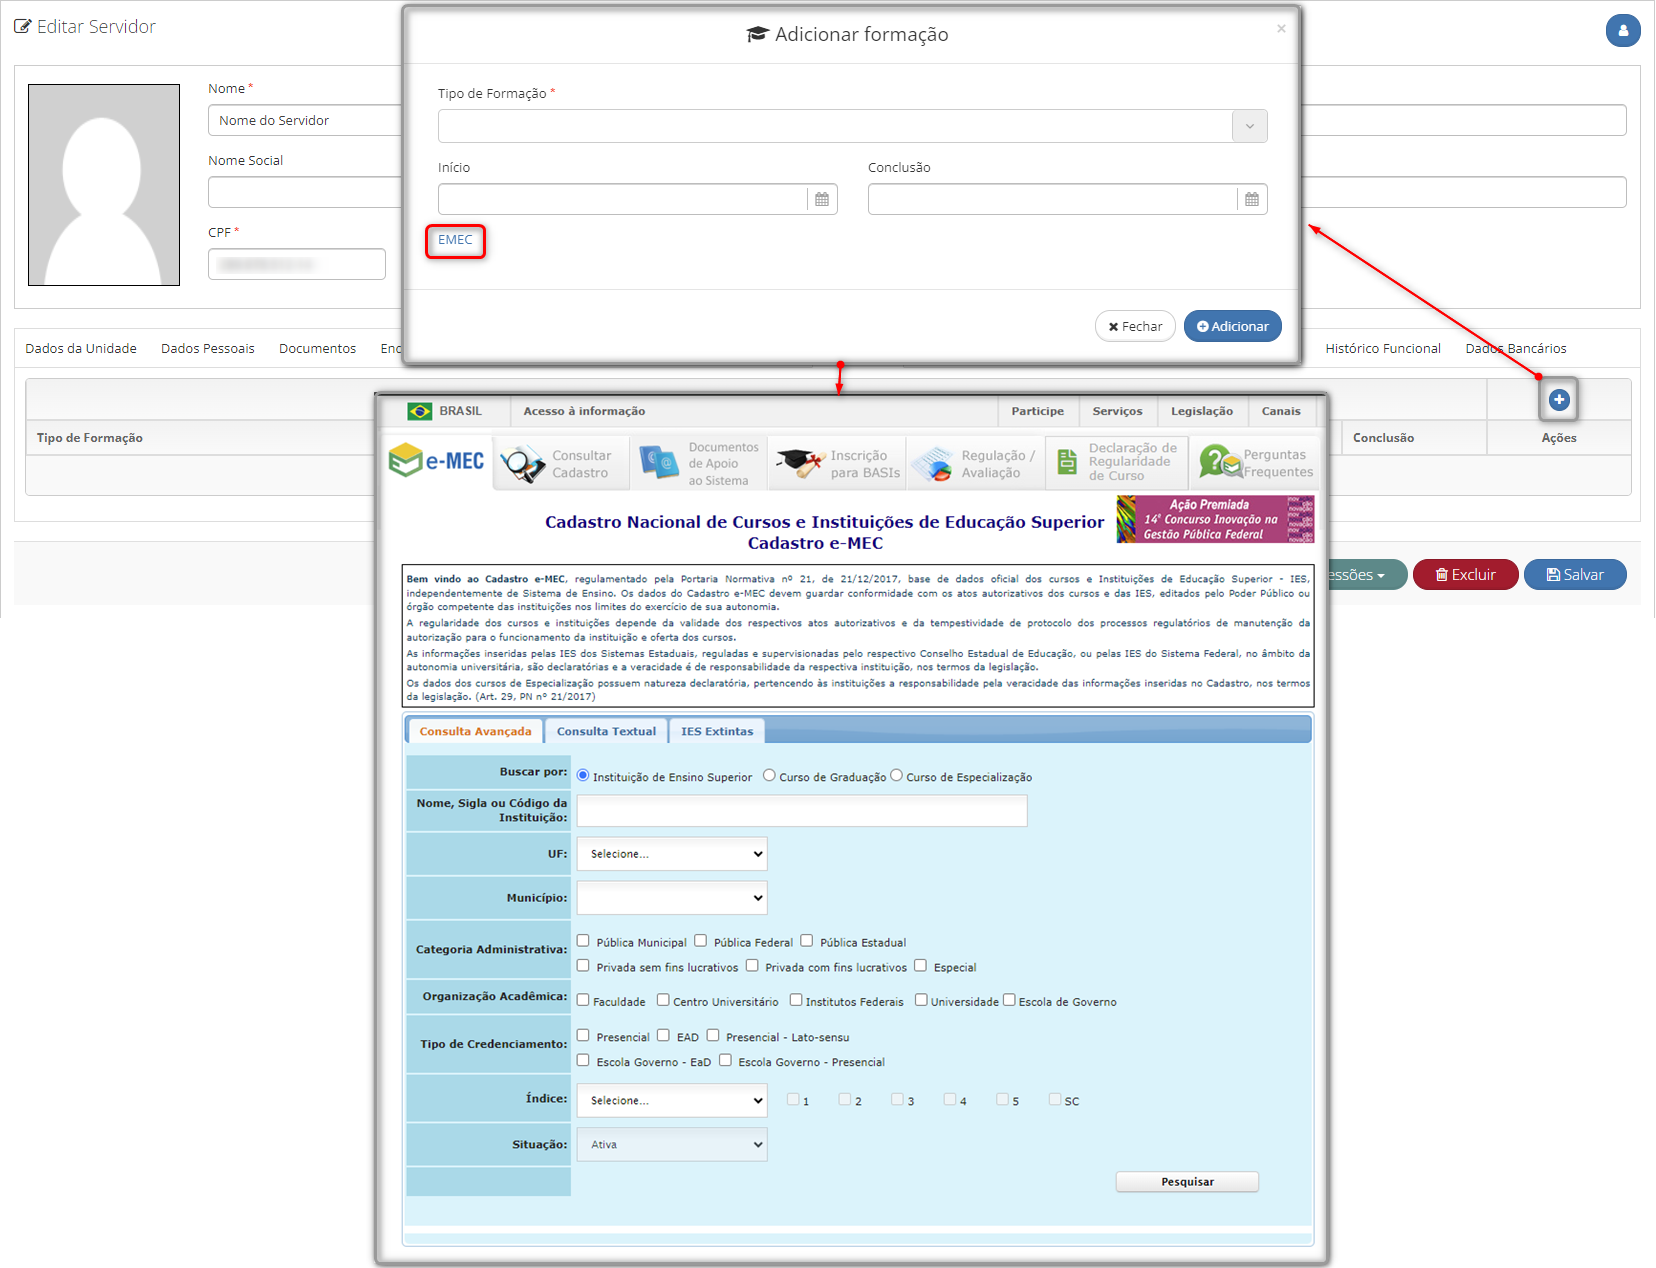Open Consultar Cadastro magnifier icon
Screen dimensions: 1656x1268
(522, 464)
